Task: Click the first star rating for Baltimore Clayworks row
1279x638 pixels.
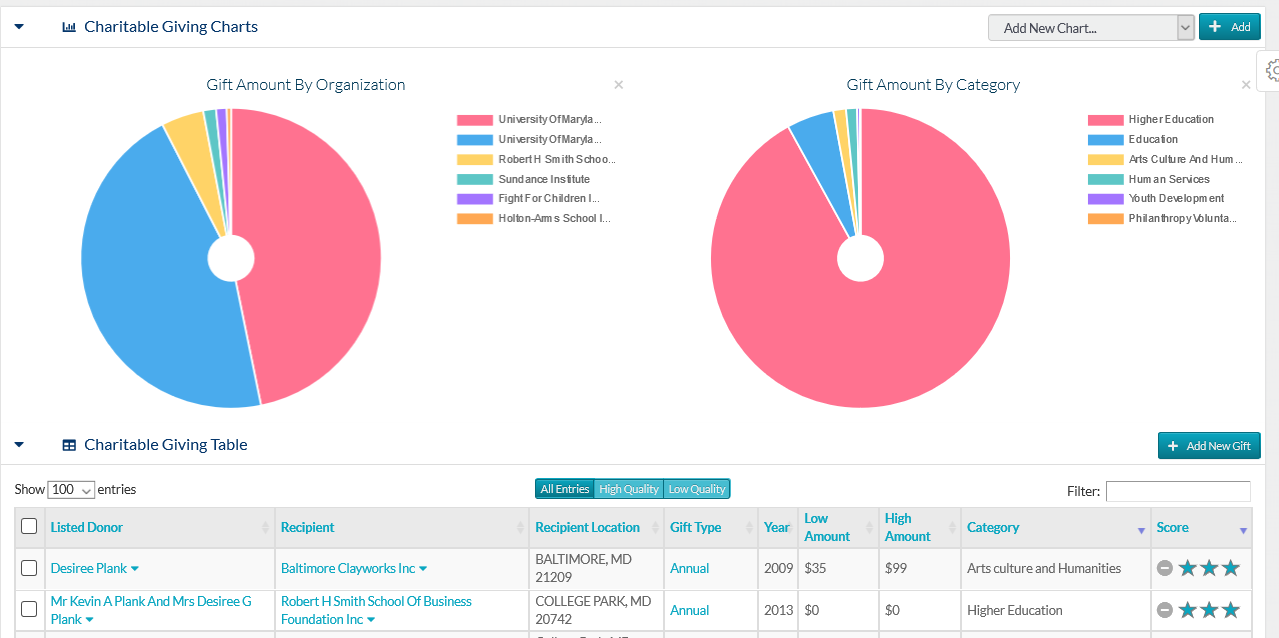Action: [x=1187, y=568]
